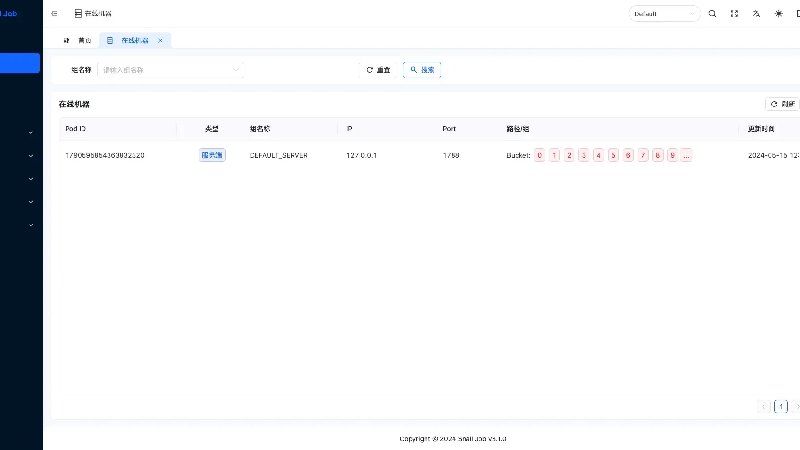Click the Port column header

tap(449, 129)
